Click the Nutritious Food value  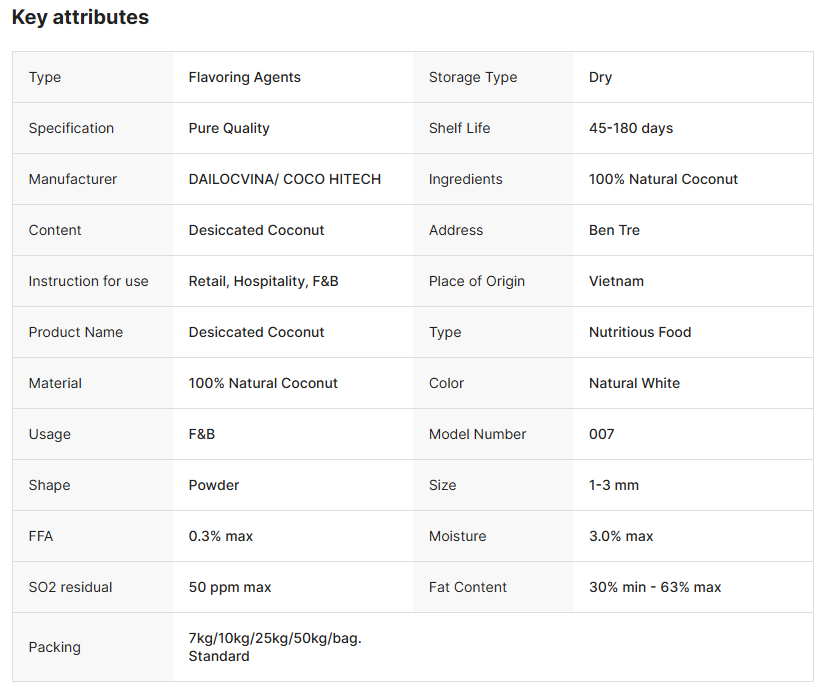pyautogui.click(x=640, y=332)
